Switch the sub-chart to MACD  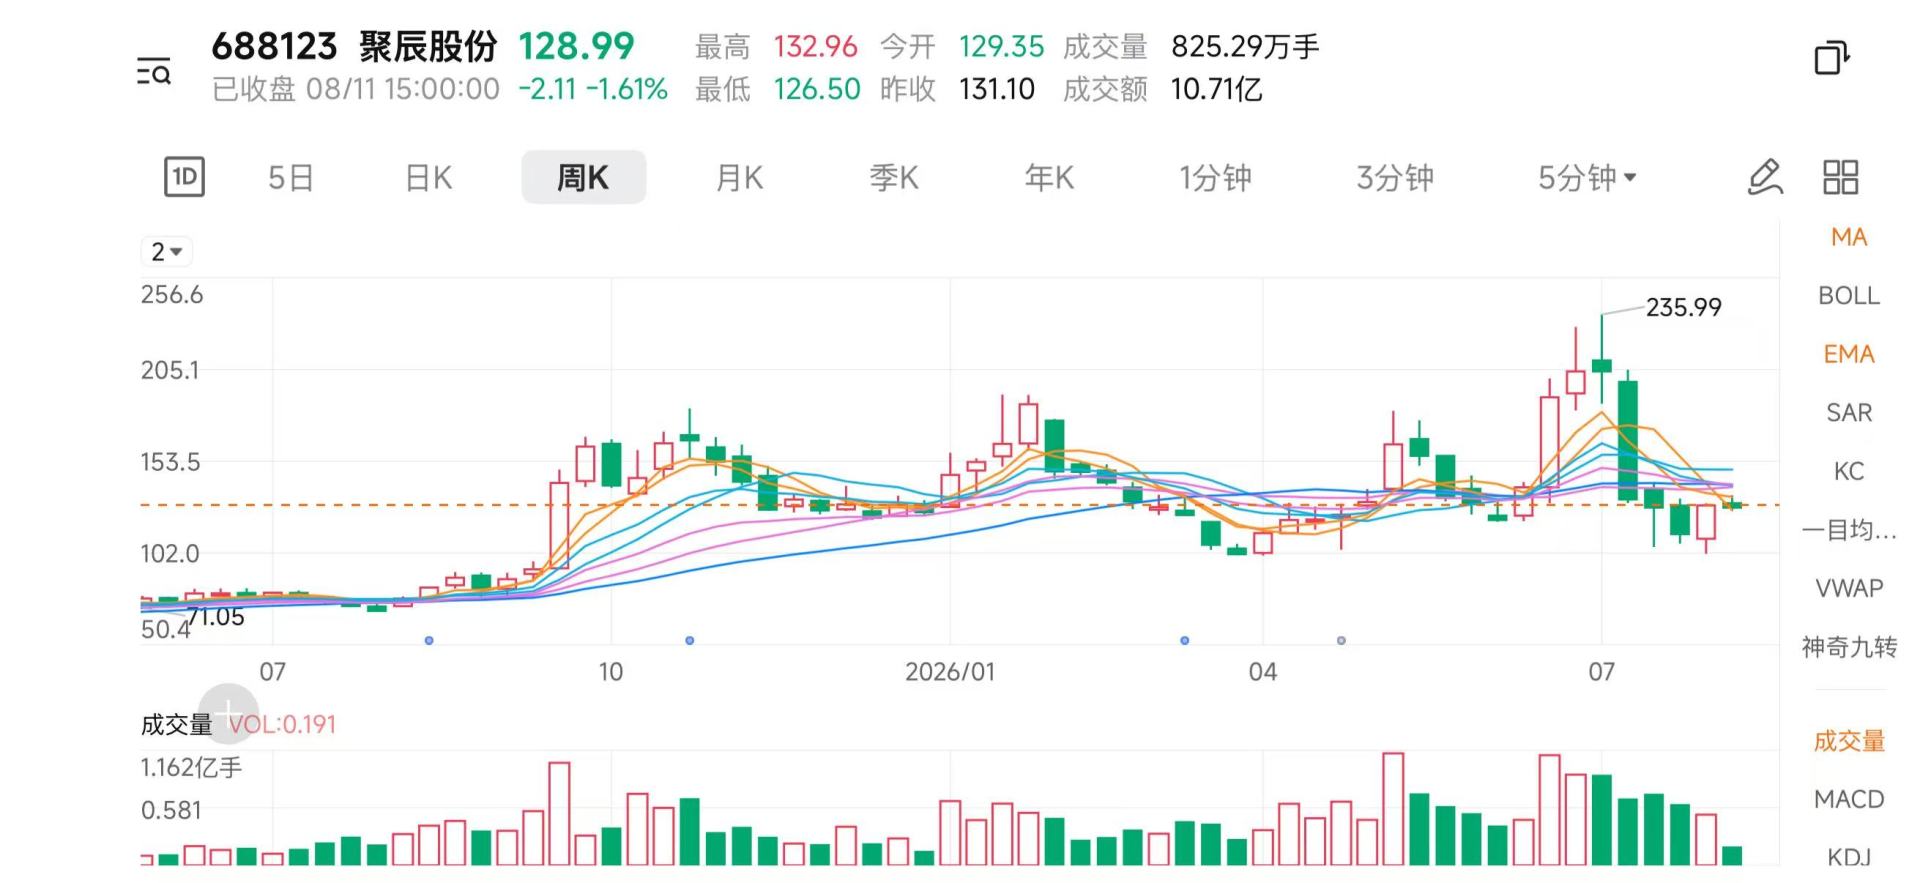coord(1849,799)
